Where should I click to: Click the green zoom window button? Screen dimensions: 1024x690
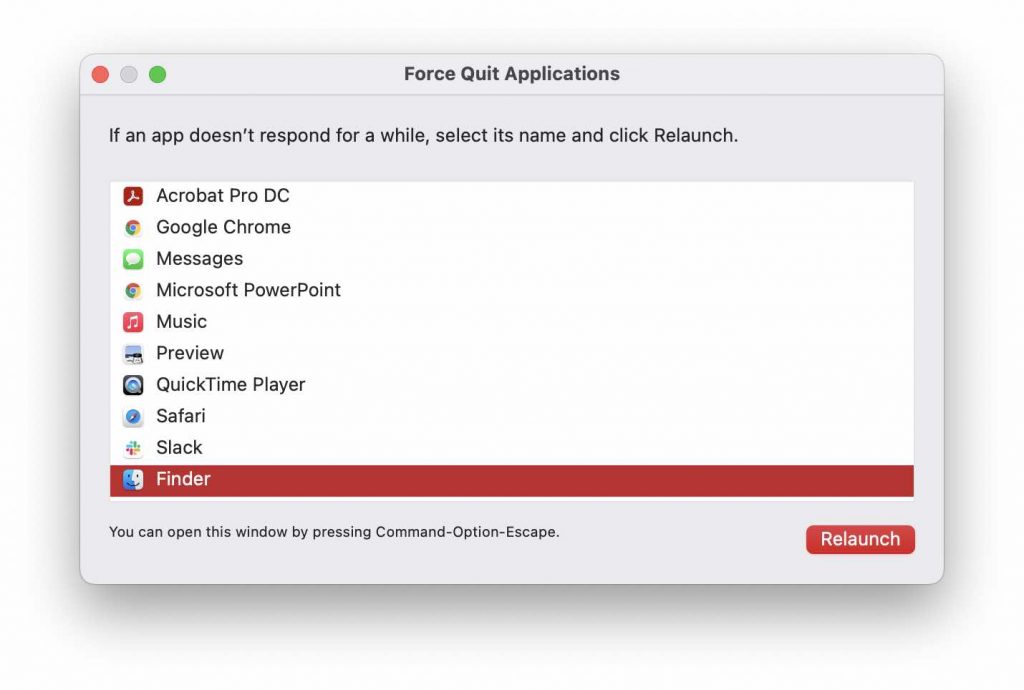click(157, 74)
